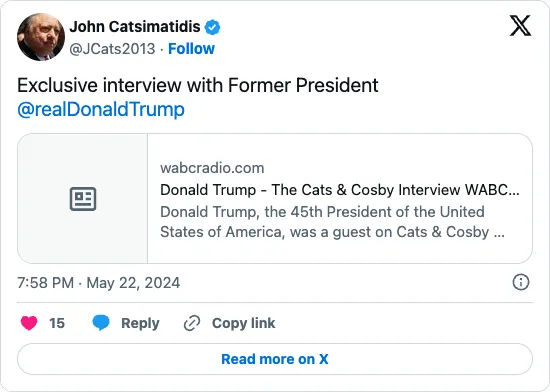Open the John Catsimatidis display name
The image size is (550, 392).
135,27
